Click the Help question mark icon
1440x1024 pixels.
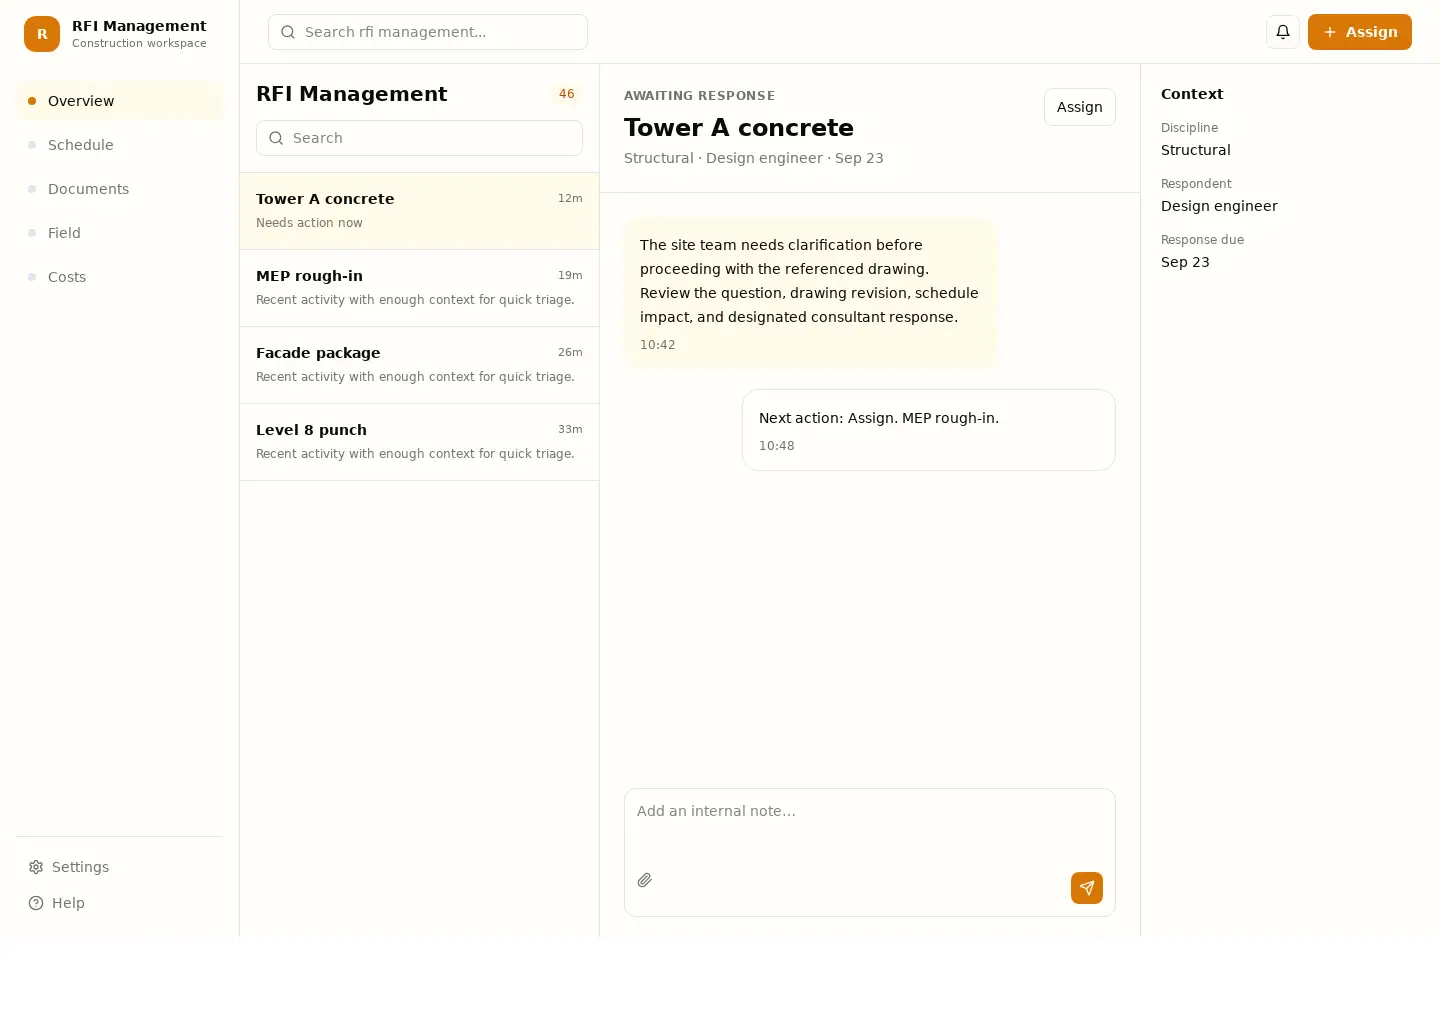pos(36,903)
